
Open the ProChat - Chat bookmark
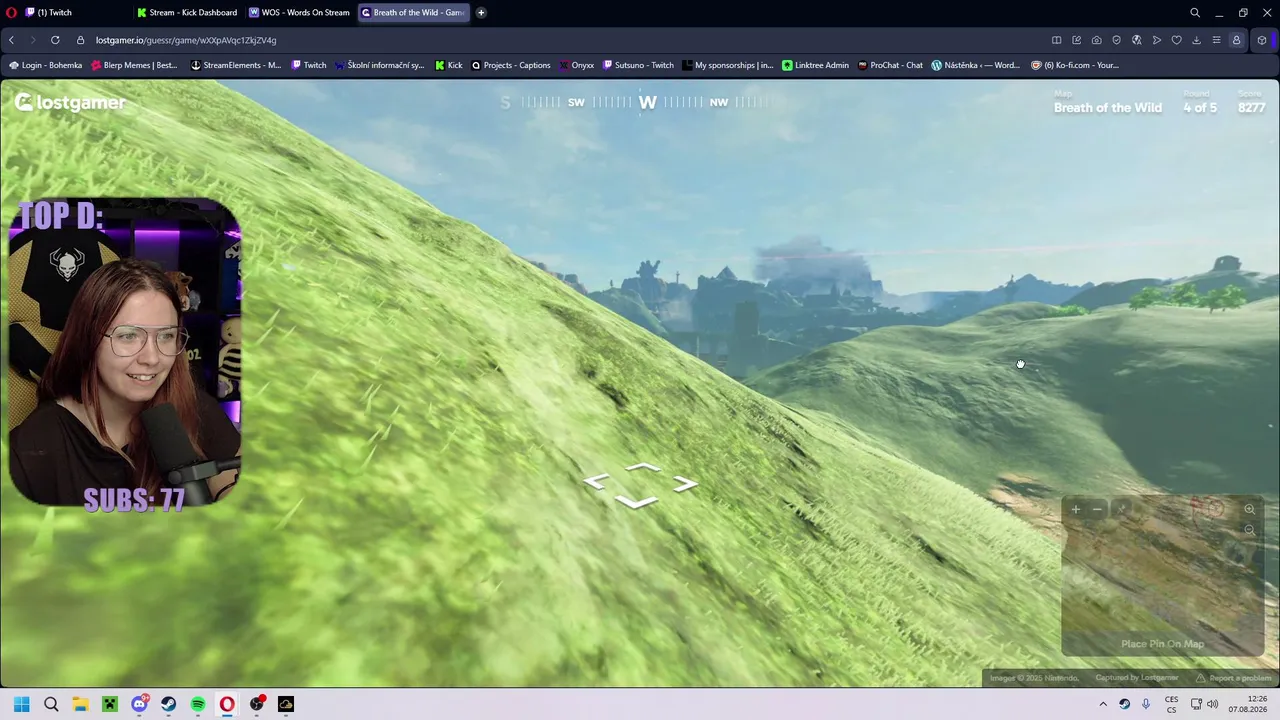(890, 65)
